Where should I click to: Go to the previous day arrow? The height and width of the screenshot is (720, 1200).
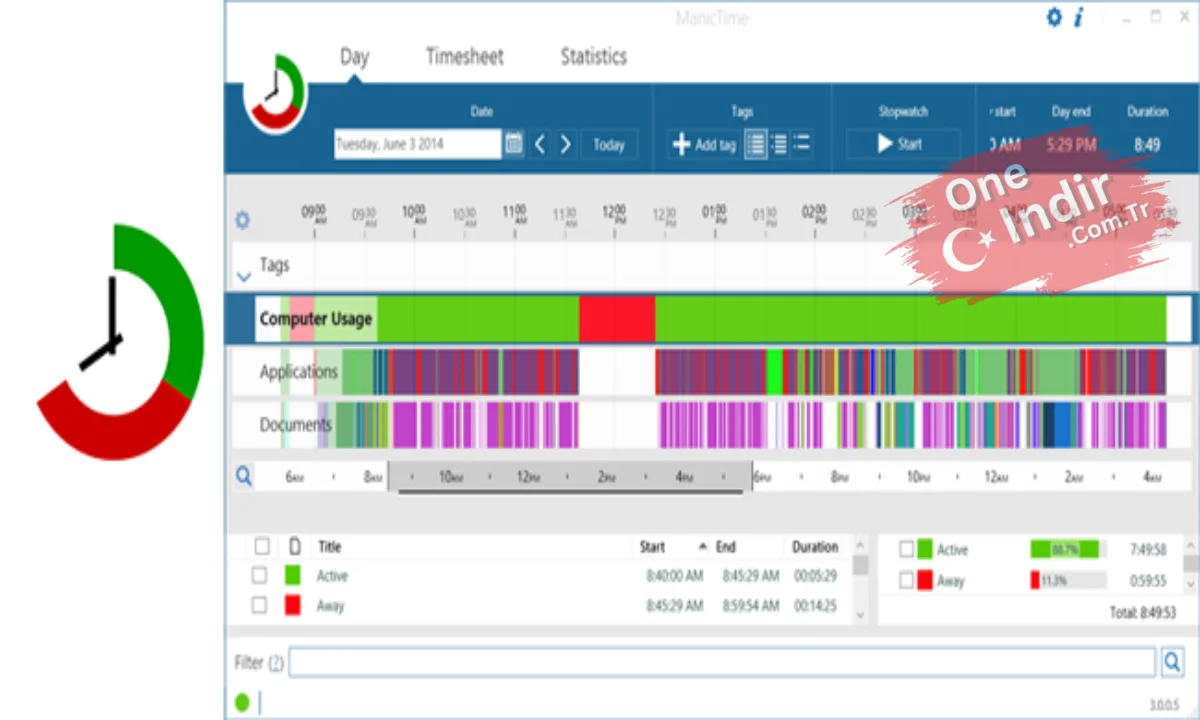pyautogui.click(x=540, y=144)
